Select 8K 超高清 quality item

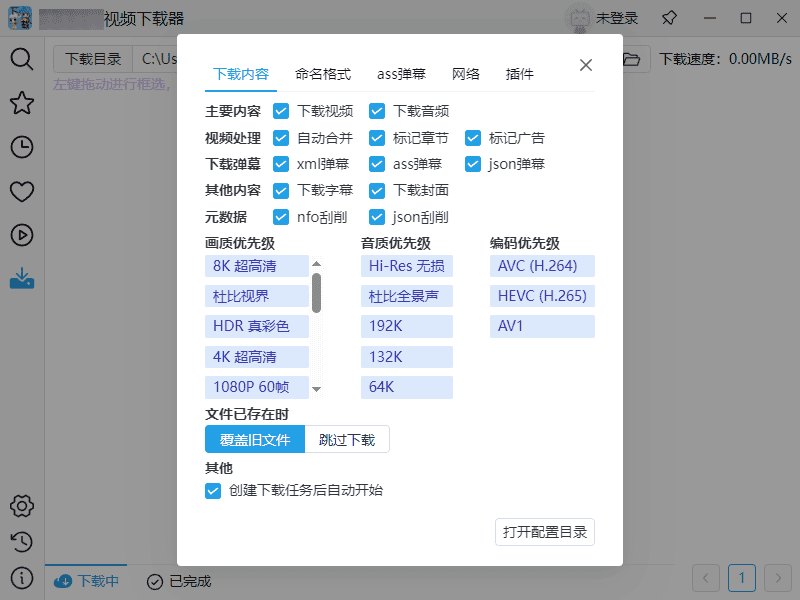[x=257, y=266]
